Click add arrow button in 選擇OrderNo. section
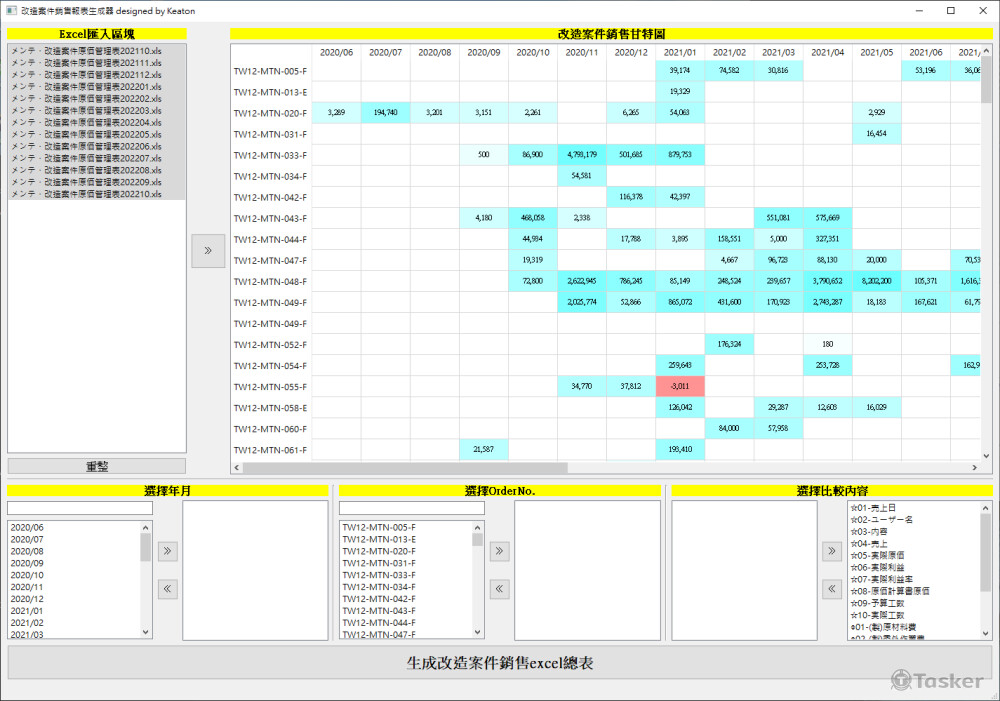 [x=500, y=550]
